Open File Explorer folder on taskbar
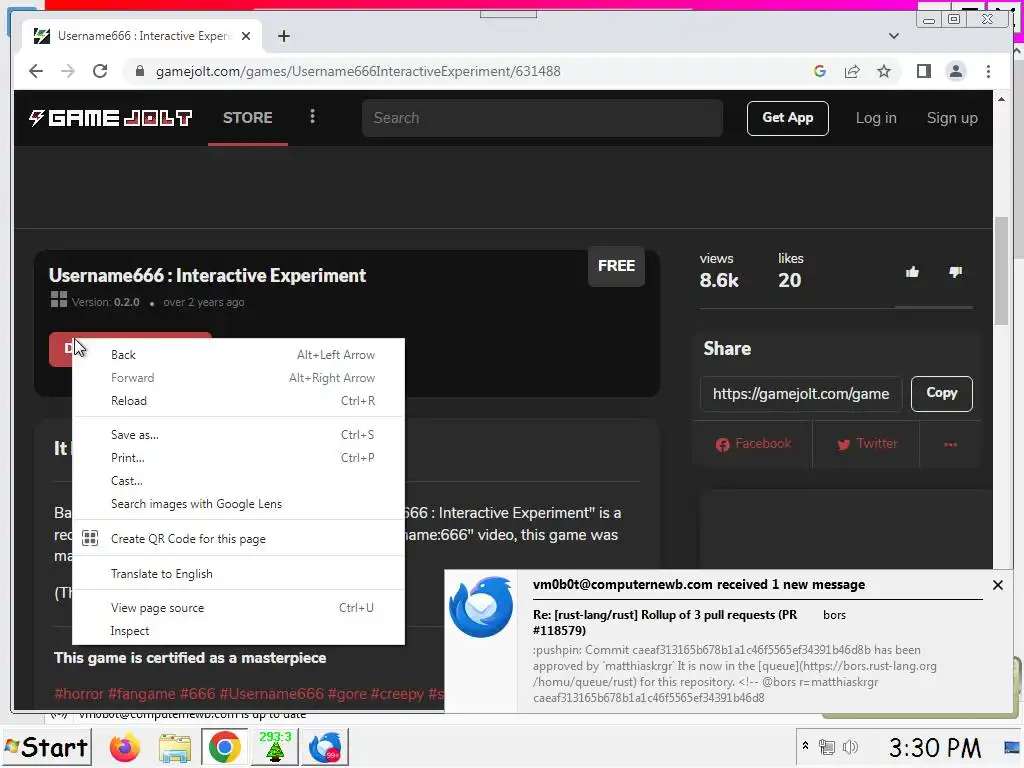Image resolution: width=1024 pixels, height=768 pixels. pyautogui.click(x=175, y=748)
